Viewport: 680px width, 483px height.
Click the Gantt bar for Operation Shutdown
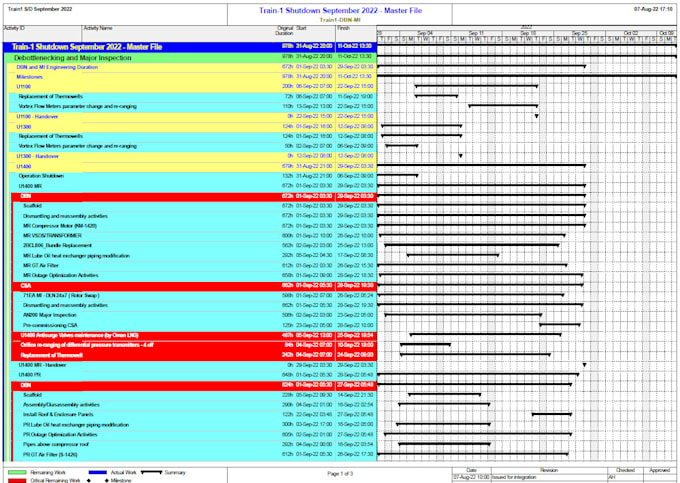click(x=398, y=175)
